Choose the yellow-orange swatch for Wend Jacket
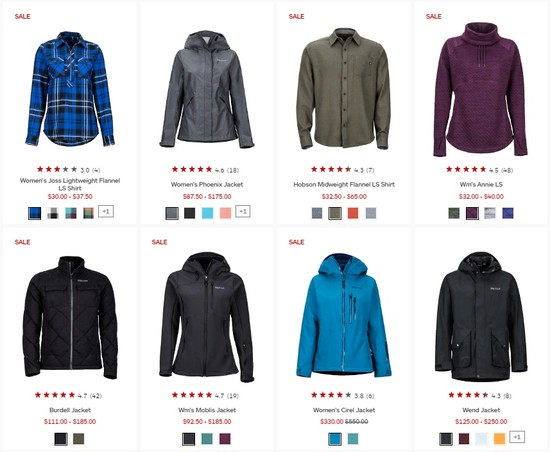This screenshot has height=452, width=550. click(499, 439)
